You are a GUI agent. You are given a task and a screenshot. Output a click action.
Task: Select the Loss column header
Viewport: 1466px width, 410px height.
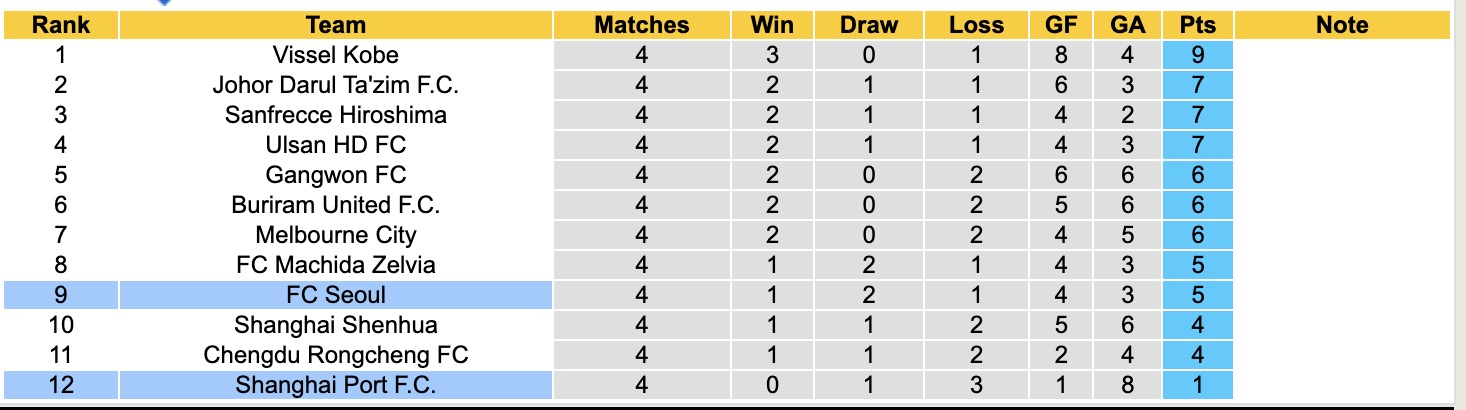pyautogui.click(x=976, y=25)
